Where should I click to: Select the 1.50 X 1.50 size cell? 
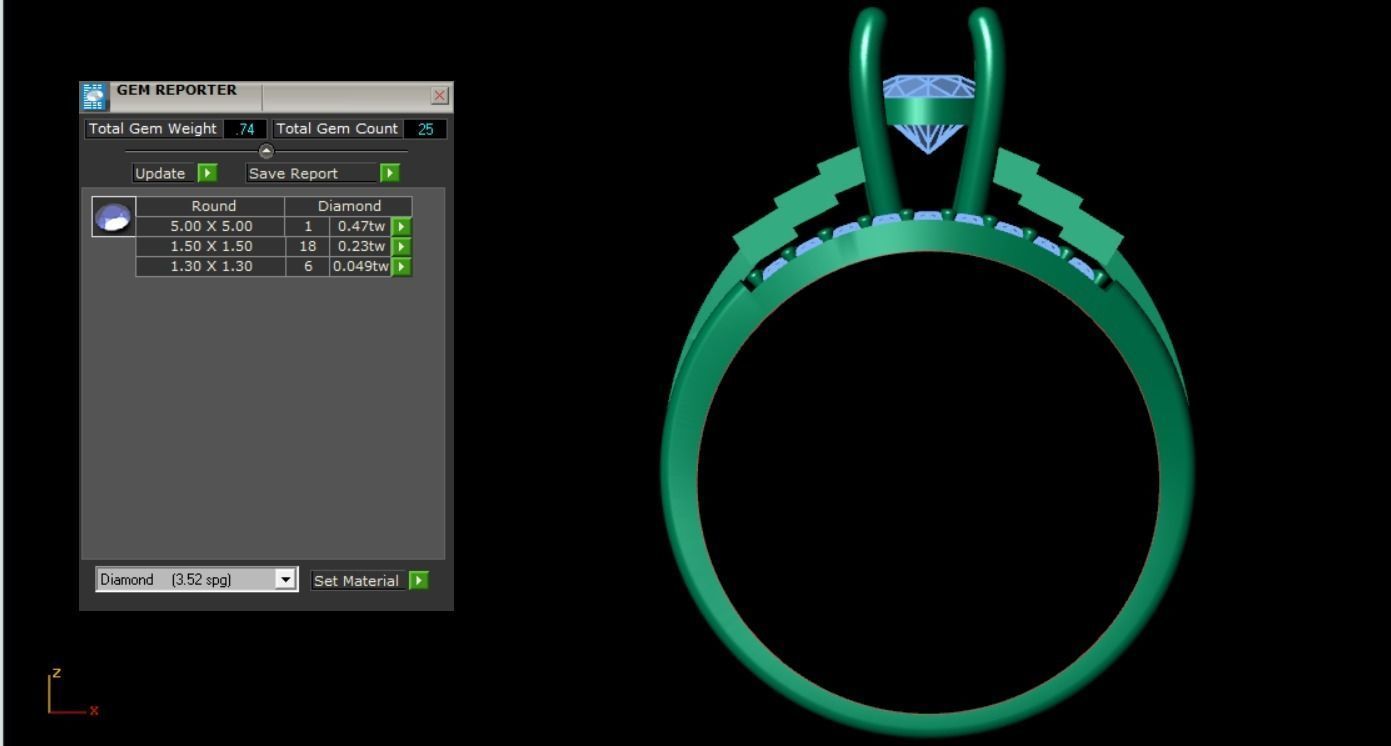(211, 246)
